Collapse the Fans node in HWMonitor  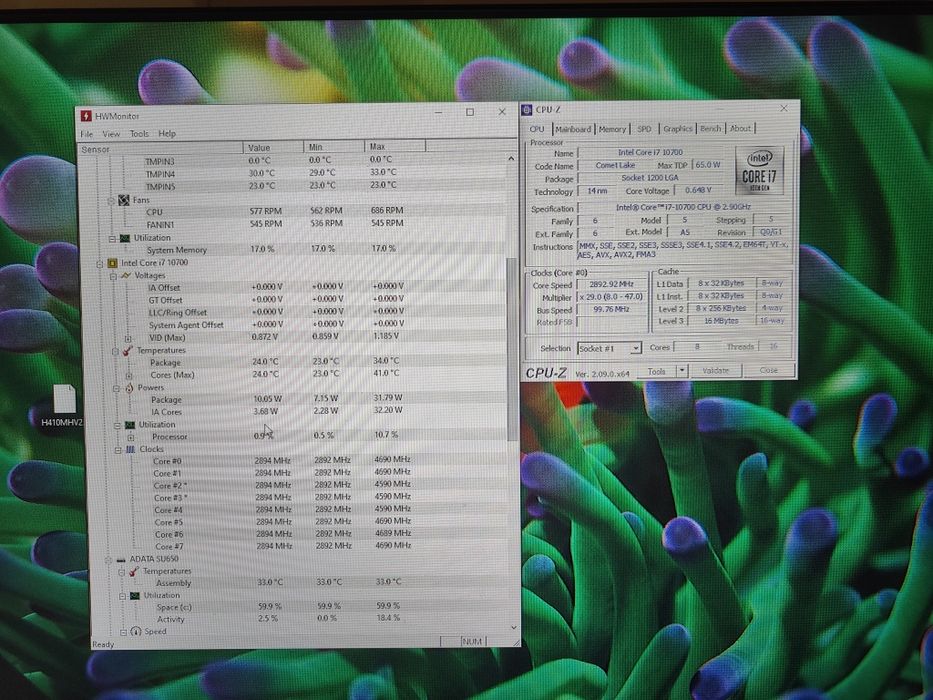[x=111, y=201]
